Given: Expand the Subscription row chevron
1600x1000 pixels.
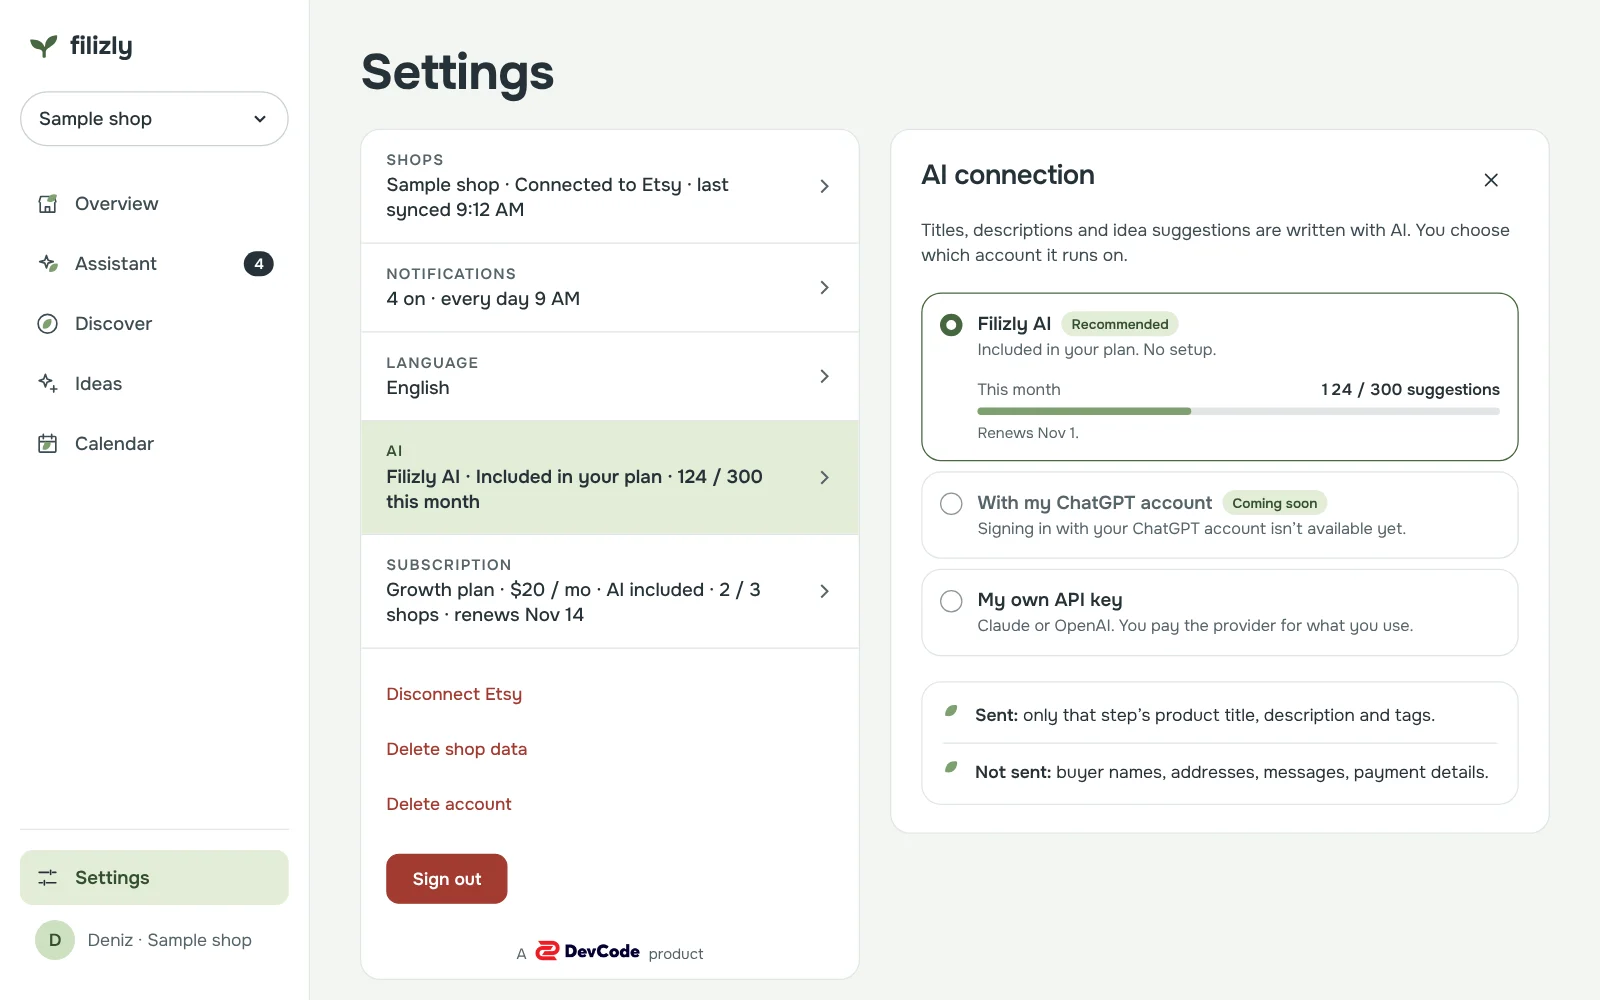Looking at the screenshot, I should tap(824, 591).
